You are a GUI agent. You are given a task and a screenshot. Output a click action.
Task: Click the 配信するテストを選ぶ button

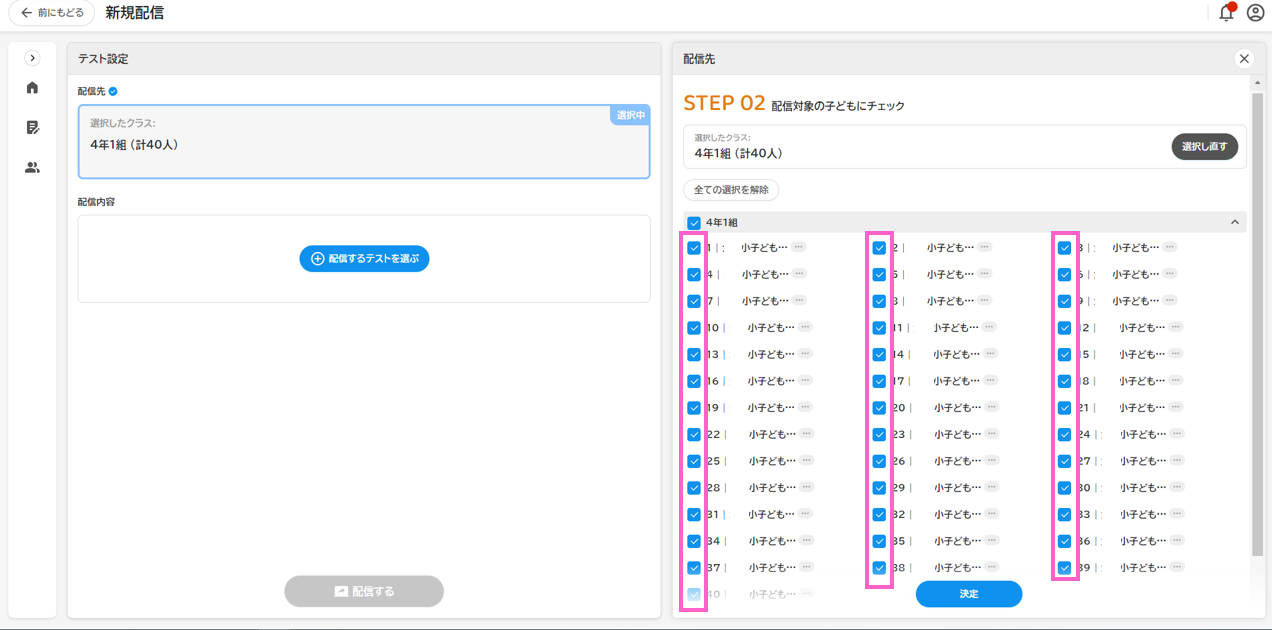click(x=364, y=259)
